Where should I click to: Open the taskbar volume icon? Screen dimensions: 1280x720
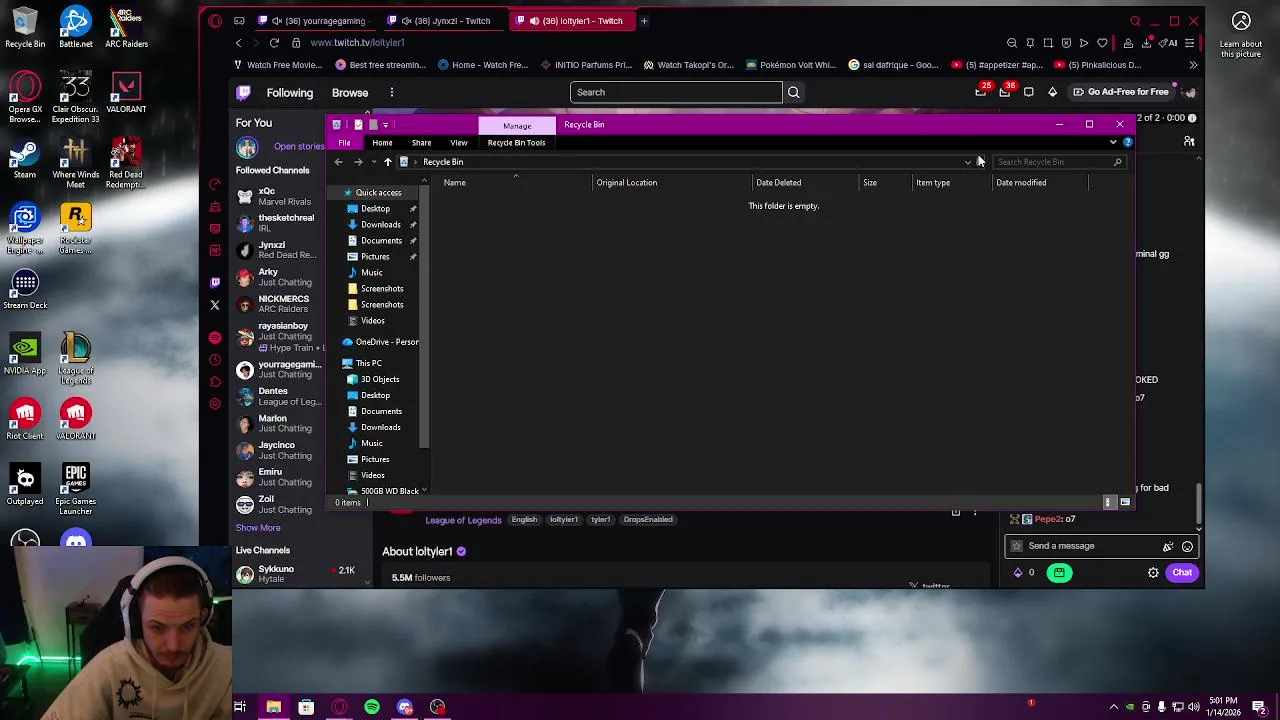1194,707
